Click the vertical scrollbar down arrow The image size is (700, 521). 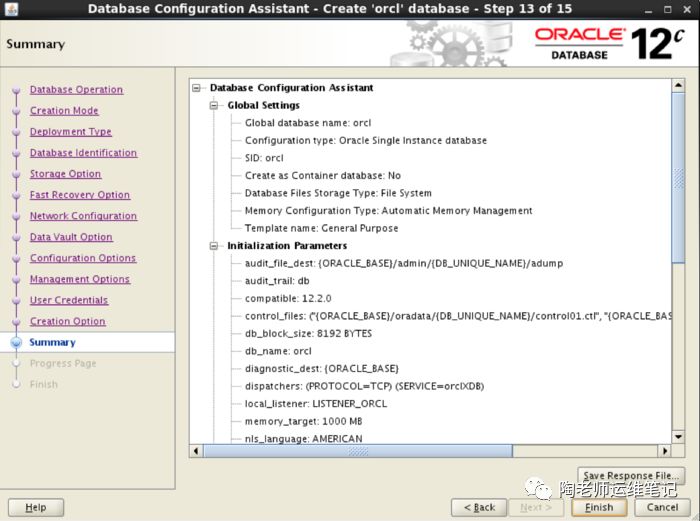[678, 437]
